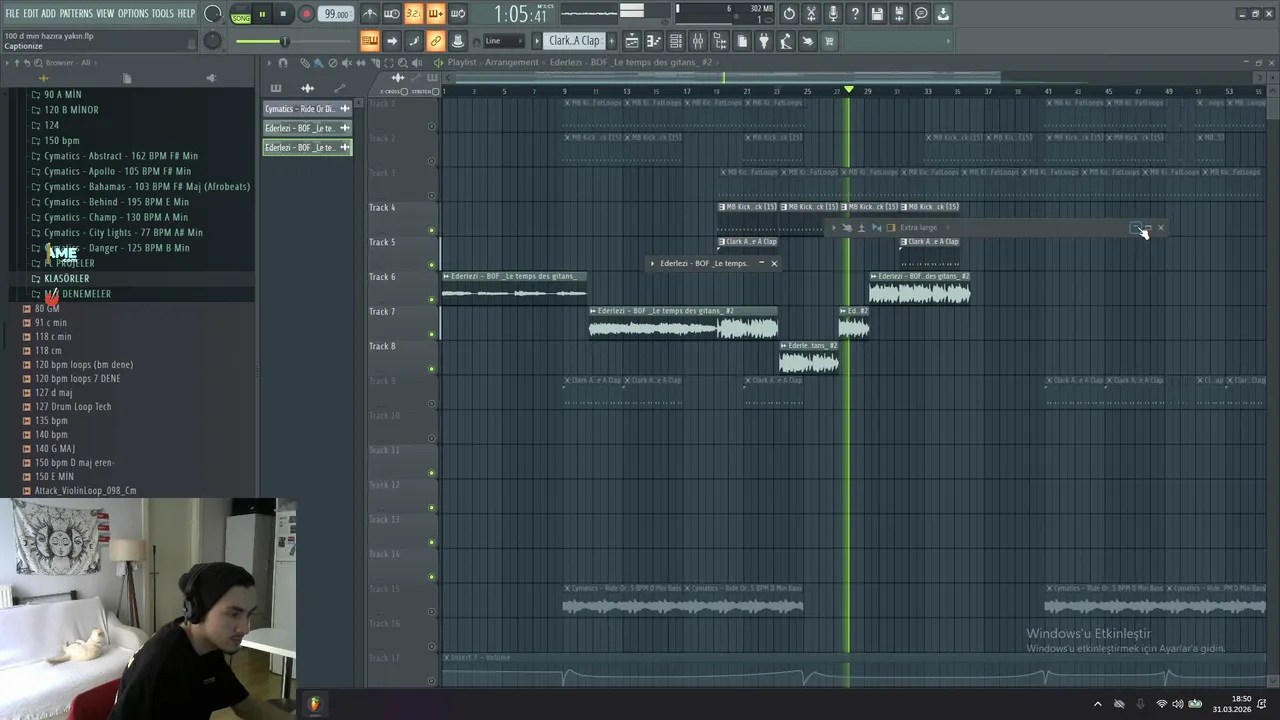Add new pattern with plus button
Image resolution: width=1280 pixels, height=720 pixels.
(x=613, y=41)
